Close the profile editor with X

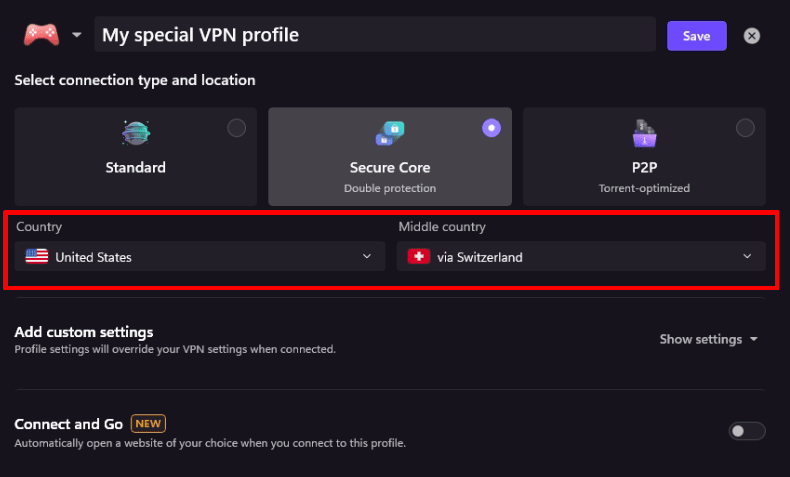[751, 36]
